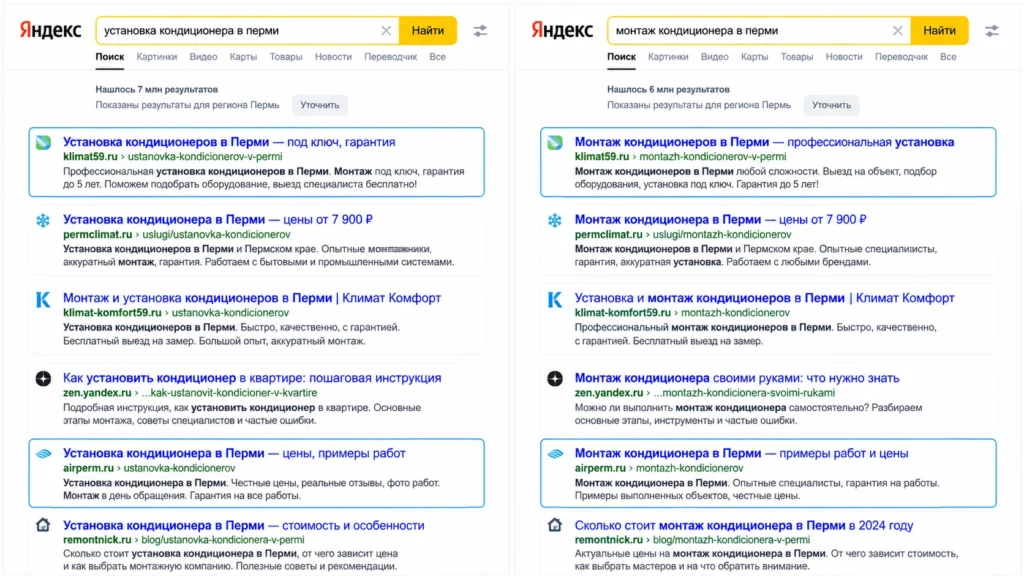Image resolution: width=1024 pixels, height=576 pixels.
Task: Open Новости tab in left window
Action: [333, 57]
